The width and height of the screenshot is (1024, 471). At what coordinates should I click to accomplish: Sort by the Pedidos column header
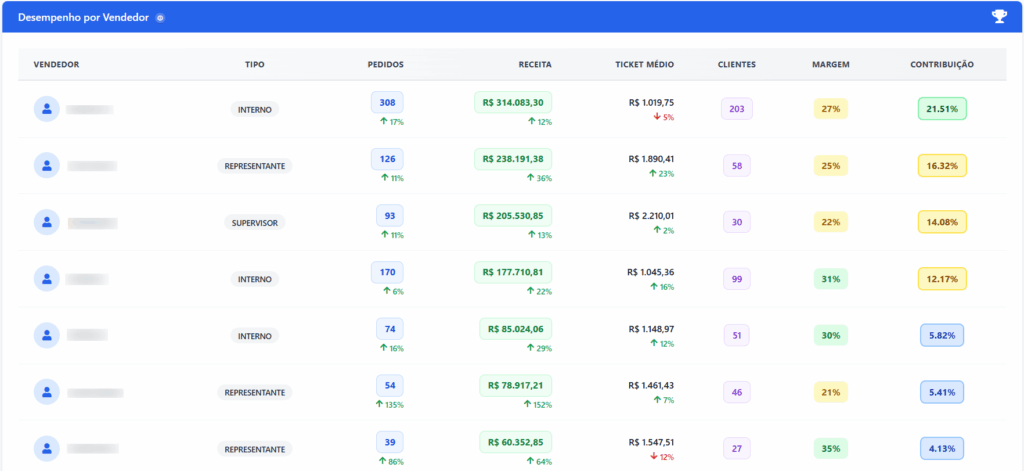386,65
